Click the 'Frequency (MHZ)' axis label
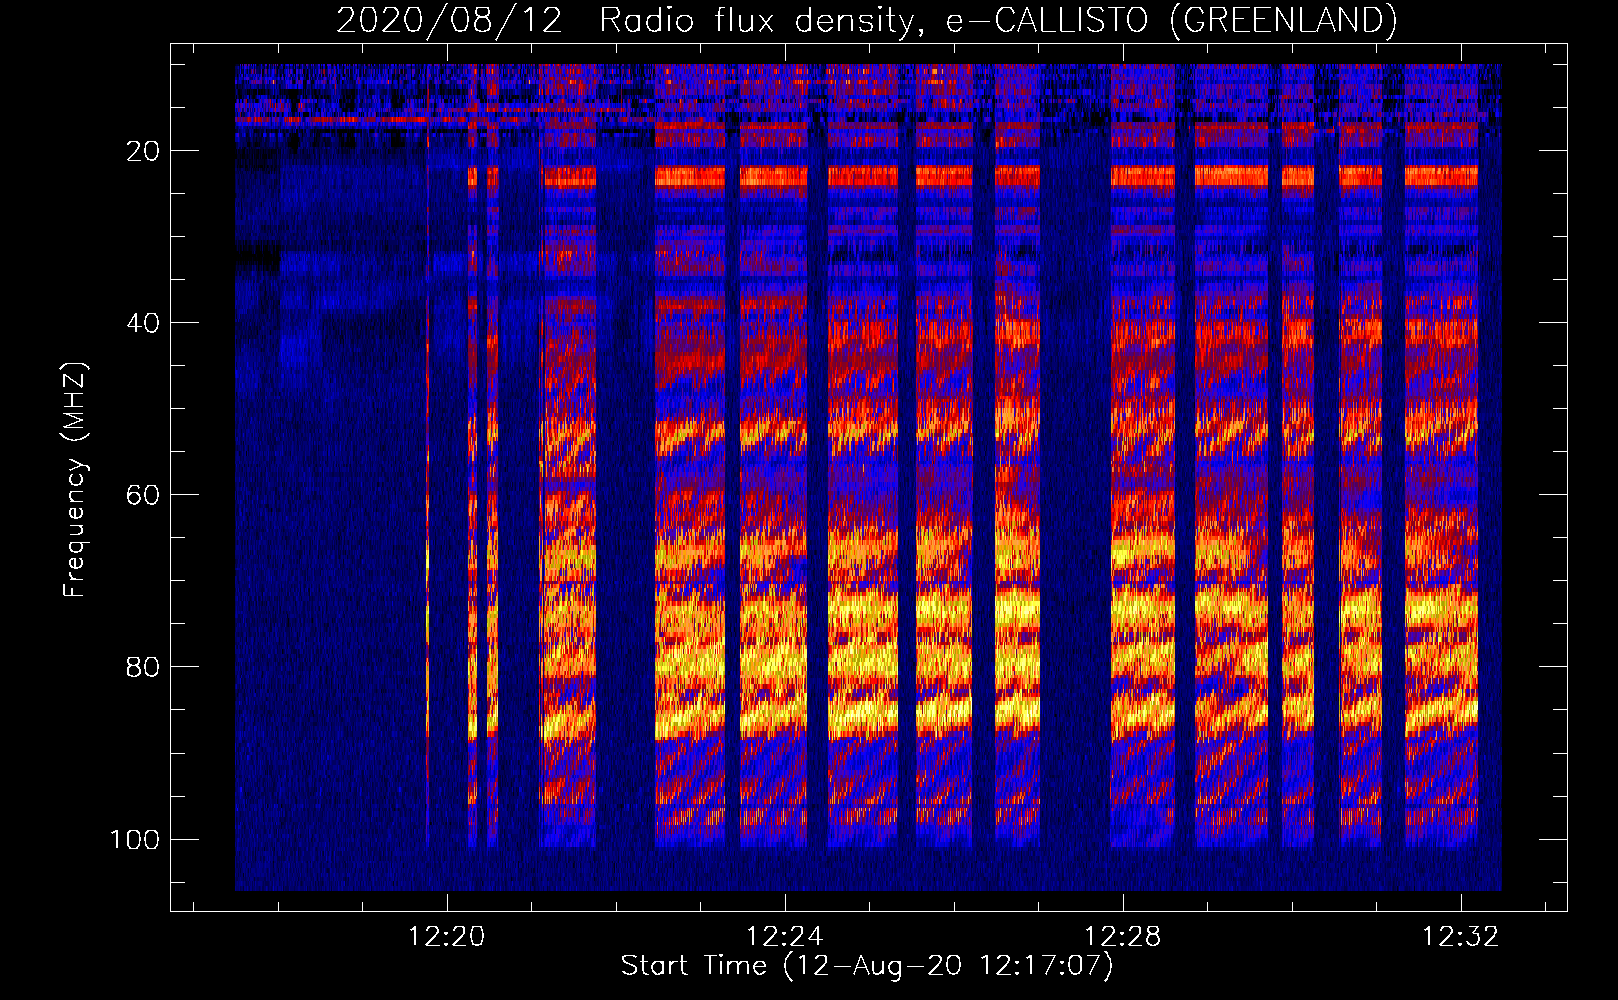 coord(75,480)
